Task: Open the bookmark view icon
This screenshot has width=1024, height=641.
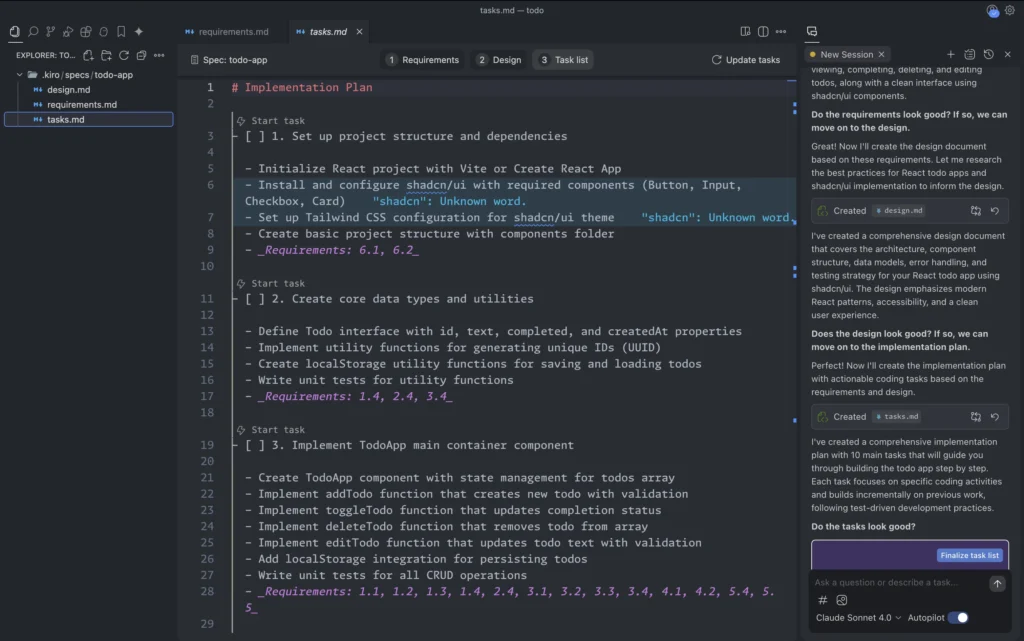Action: click(x=121, y=31)
